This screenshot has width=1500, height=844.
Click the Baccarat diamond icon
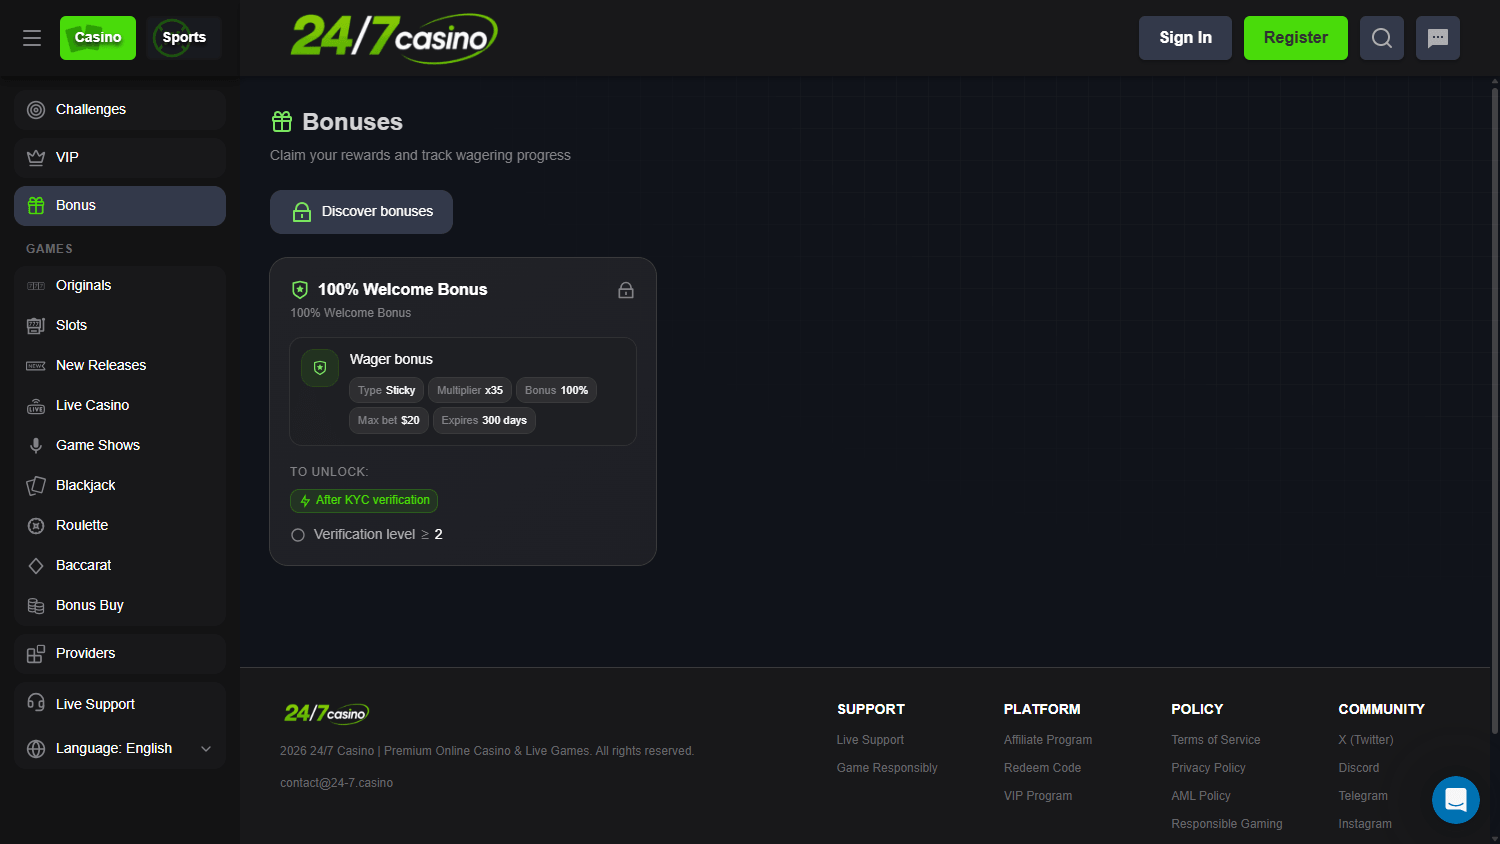click(36, 566)
